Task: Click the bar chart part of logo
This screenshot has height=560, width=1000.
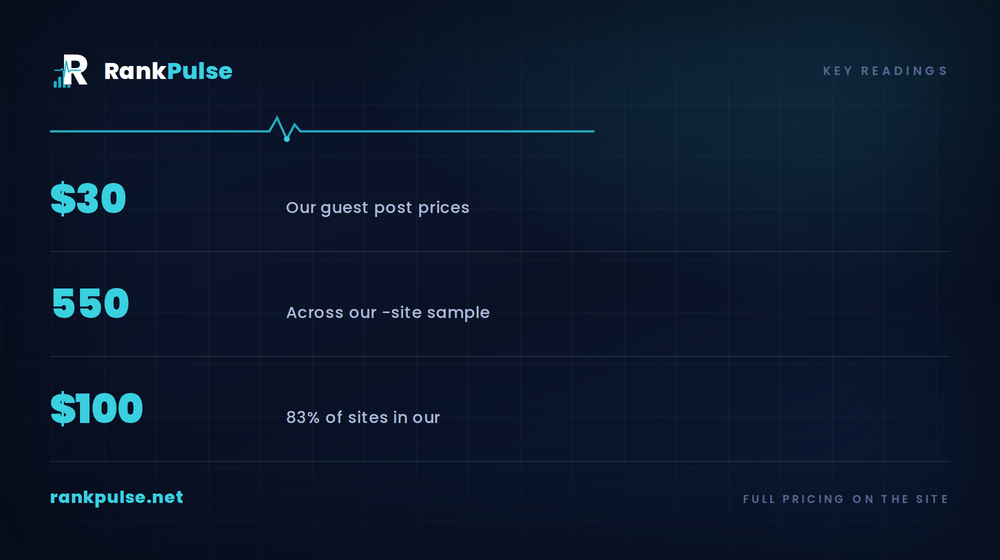Action: 61,80
